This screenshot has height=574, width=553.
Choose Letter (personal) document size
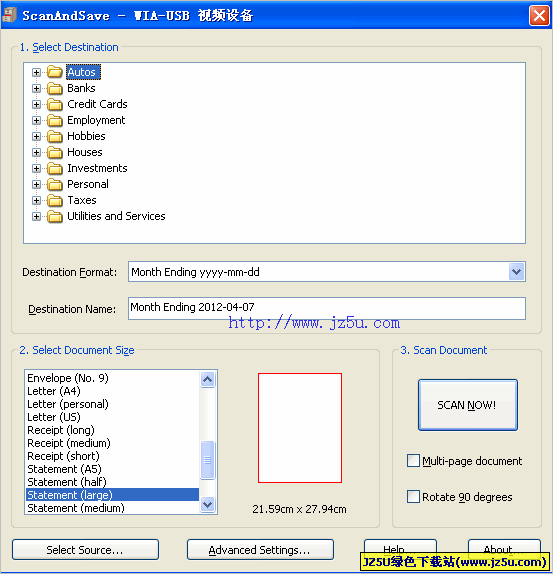pyautogui.click(x=113, y=404)
